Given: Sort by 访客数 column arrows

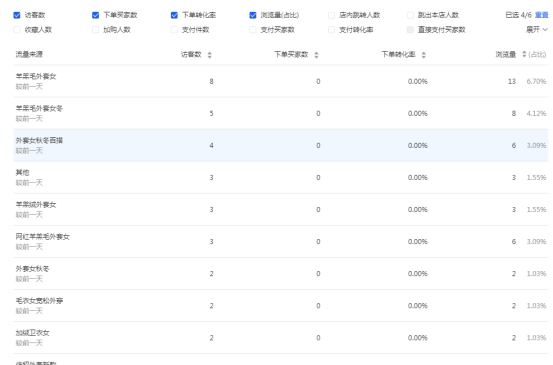Looking at the screenshot, I should pos(209,55).
